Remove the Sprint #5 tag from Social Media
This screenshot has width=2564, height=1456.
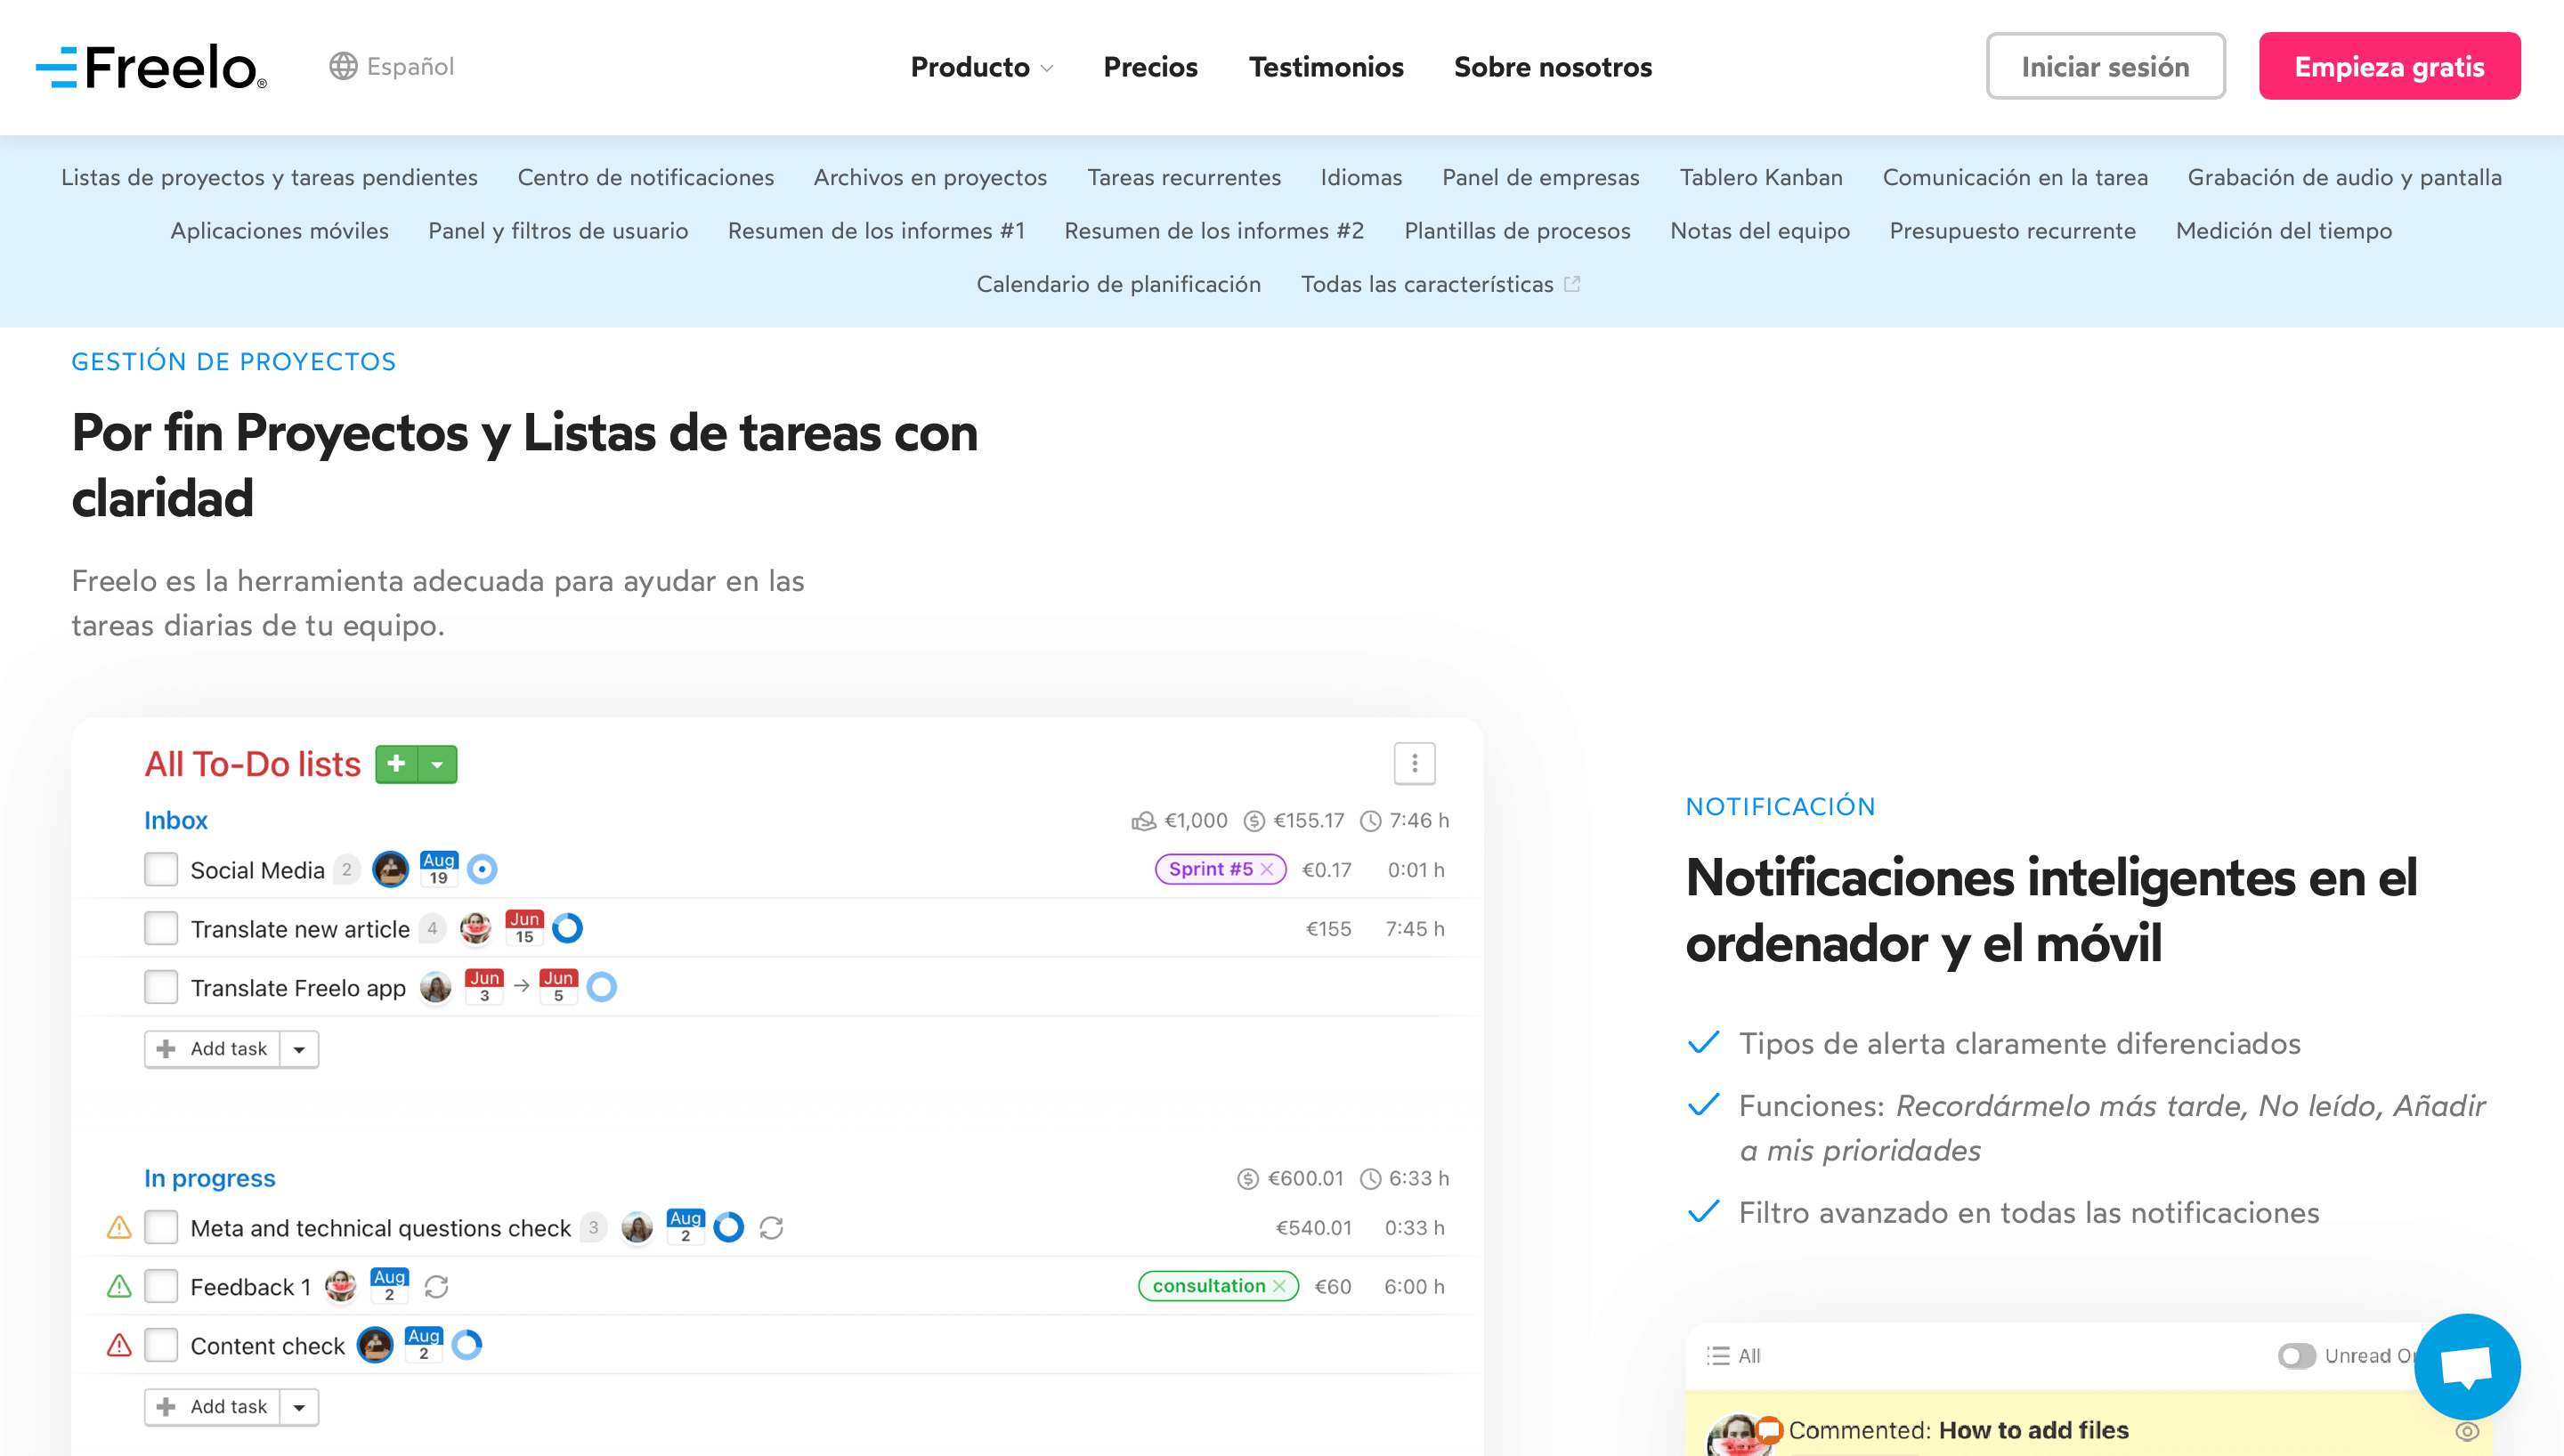tap(1267, 869)
